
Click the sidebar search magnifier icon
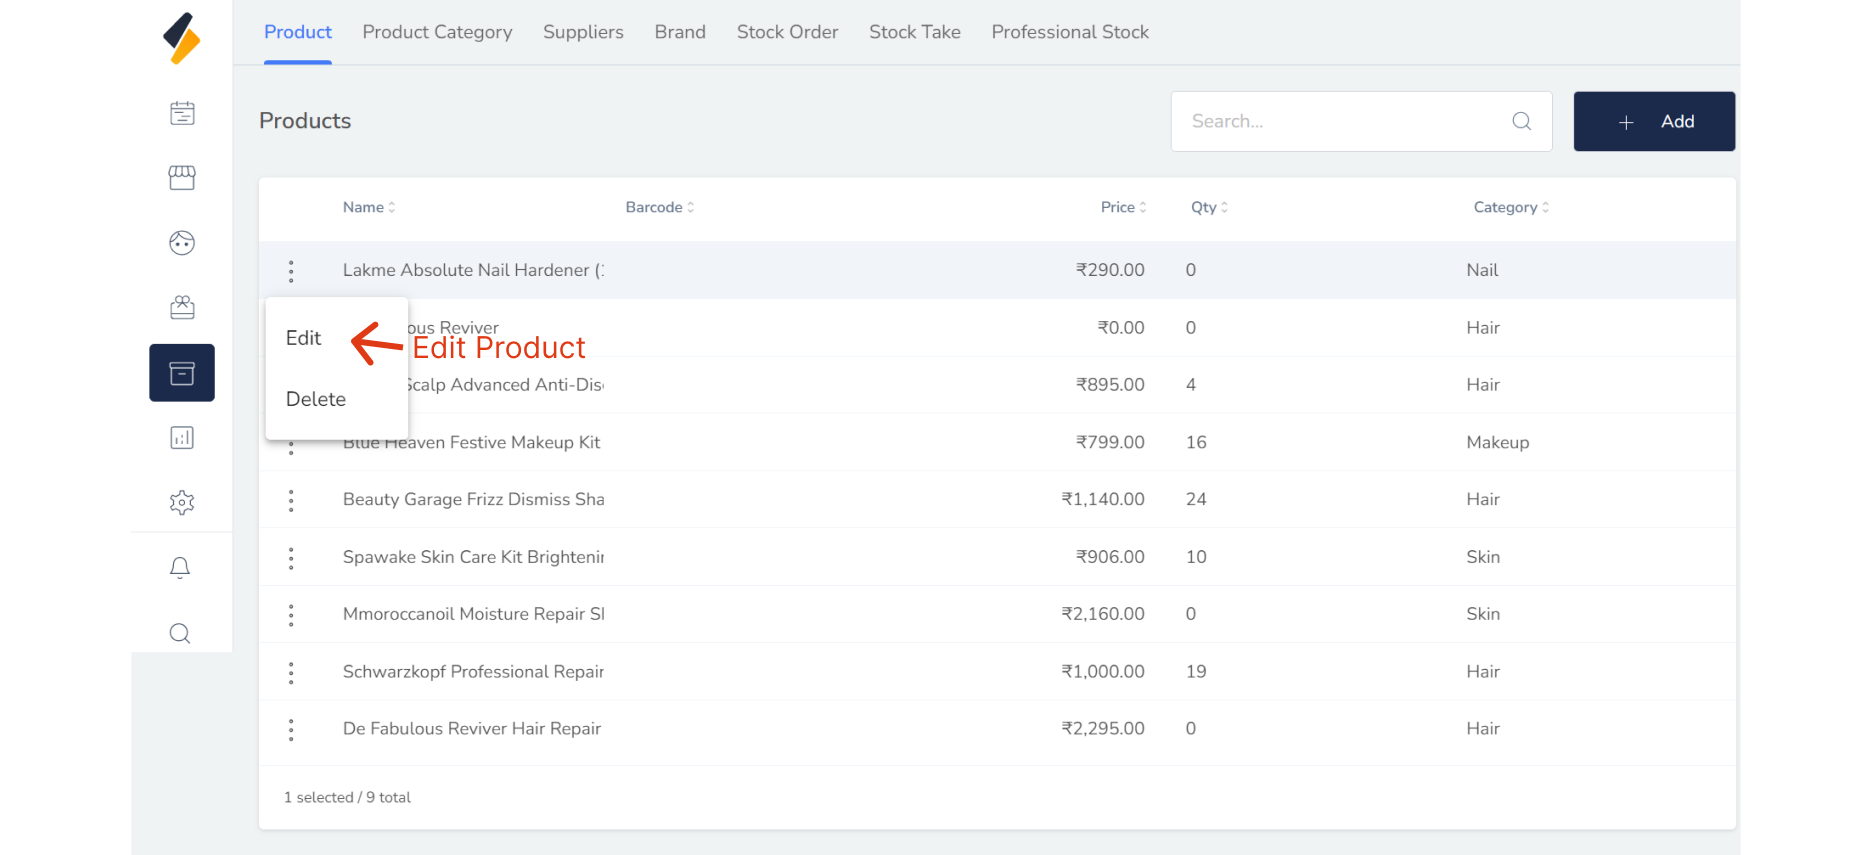pos(180,633)
